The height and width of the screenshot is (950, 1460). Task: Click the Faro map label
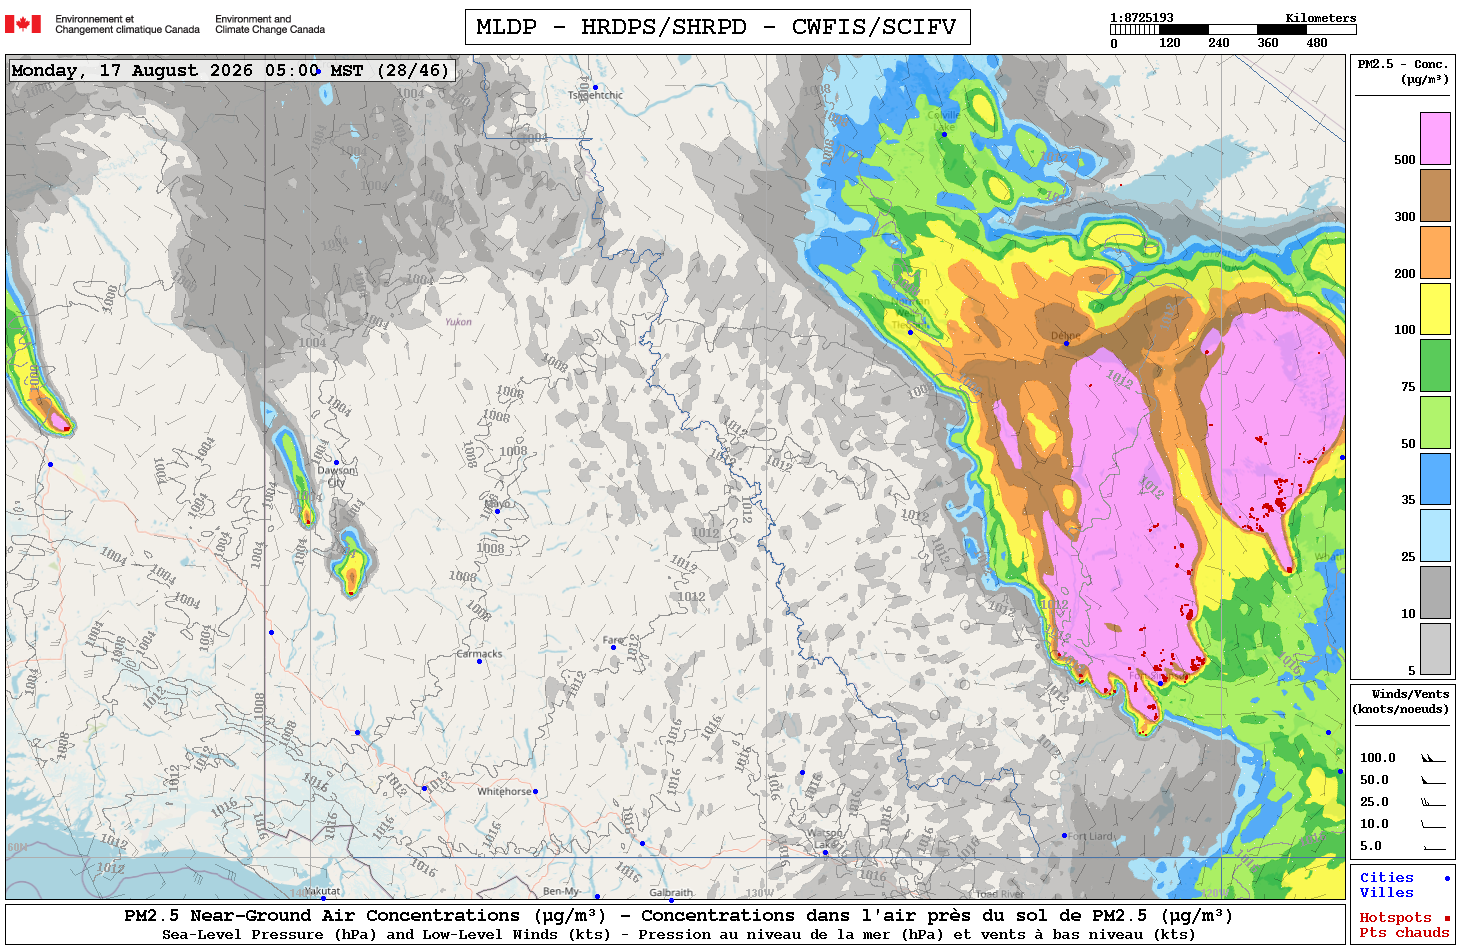click(613, 640)
